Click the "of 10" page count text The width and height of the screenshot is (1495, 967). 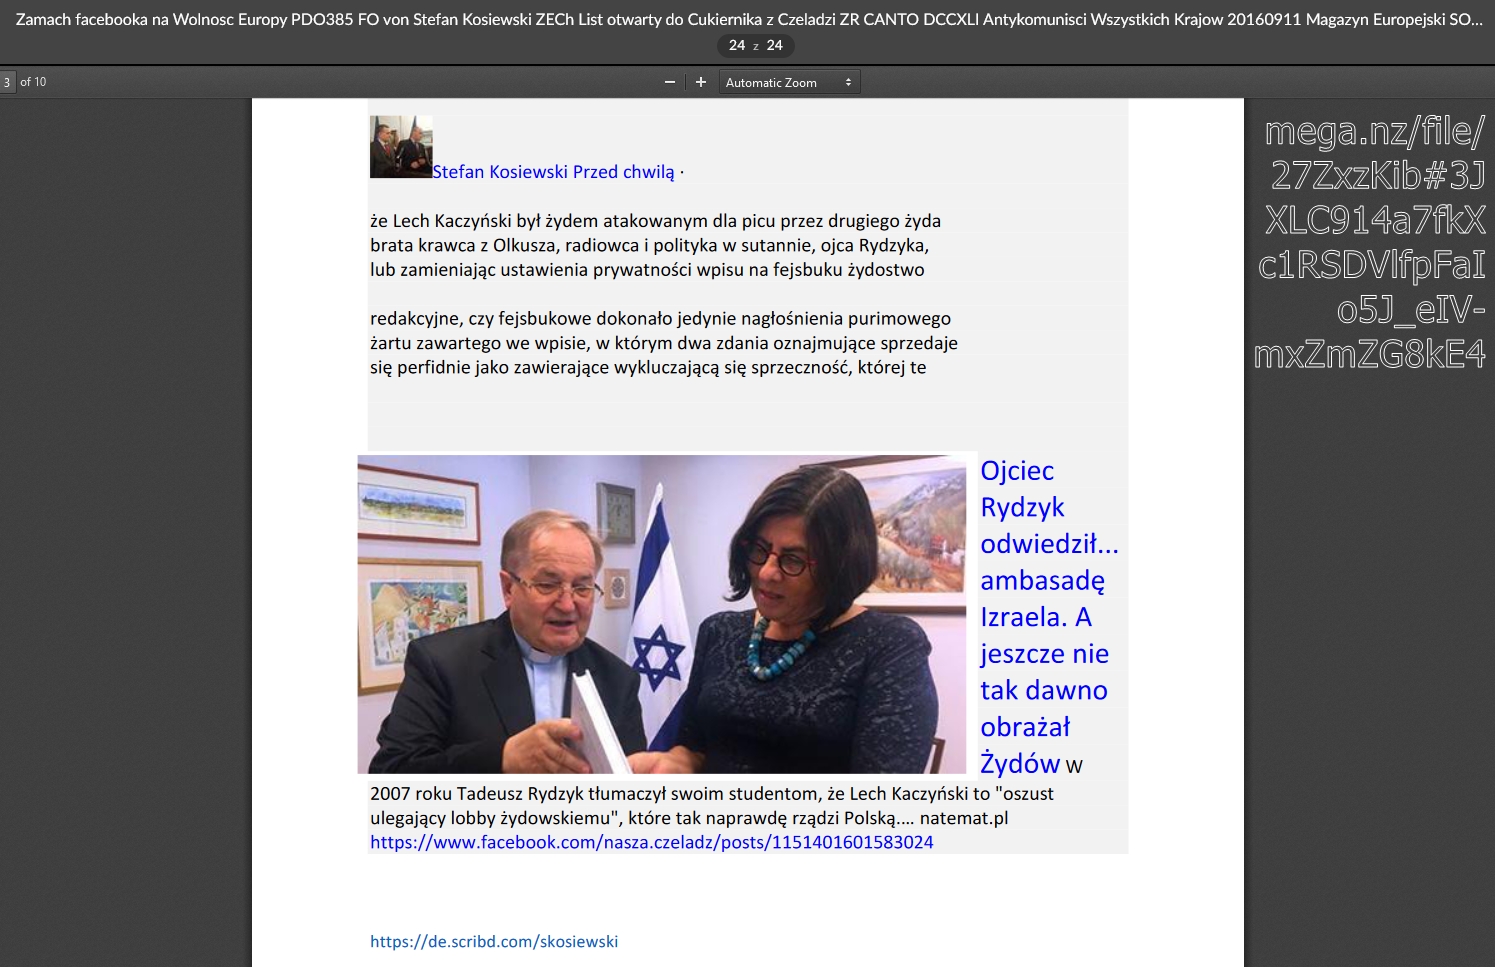click(x=33, y=82)
